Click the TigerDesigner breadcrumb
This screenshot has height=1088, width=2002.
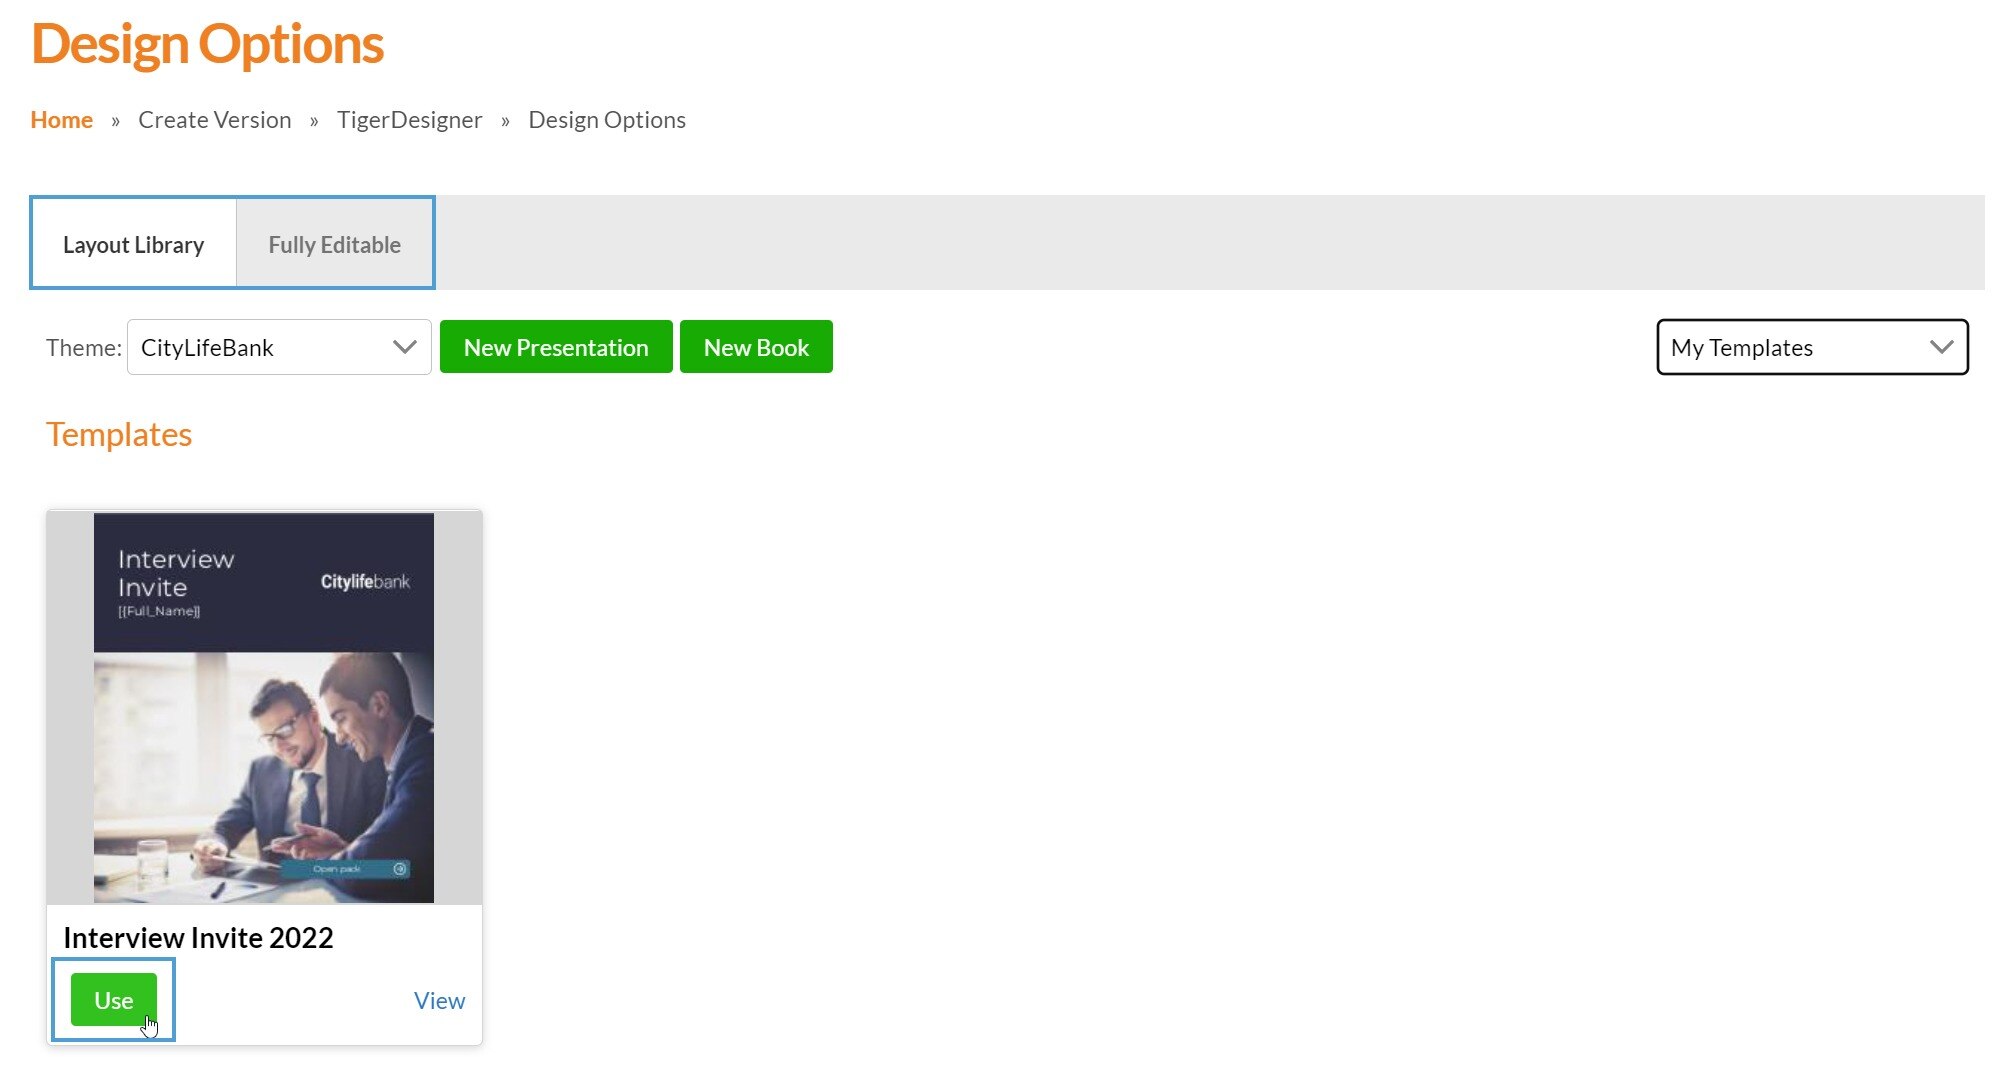(409, 120)
